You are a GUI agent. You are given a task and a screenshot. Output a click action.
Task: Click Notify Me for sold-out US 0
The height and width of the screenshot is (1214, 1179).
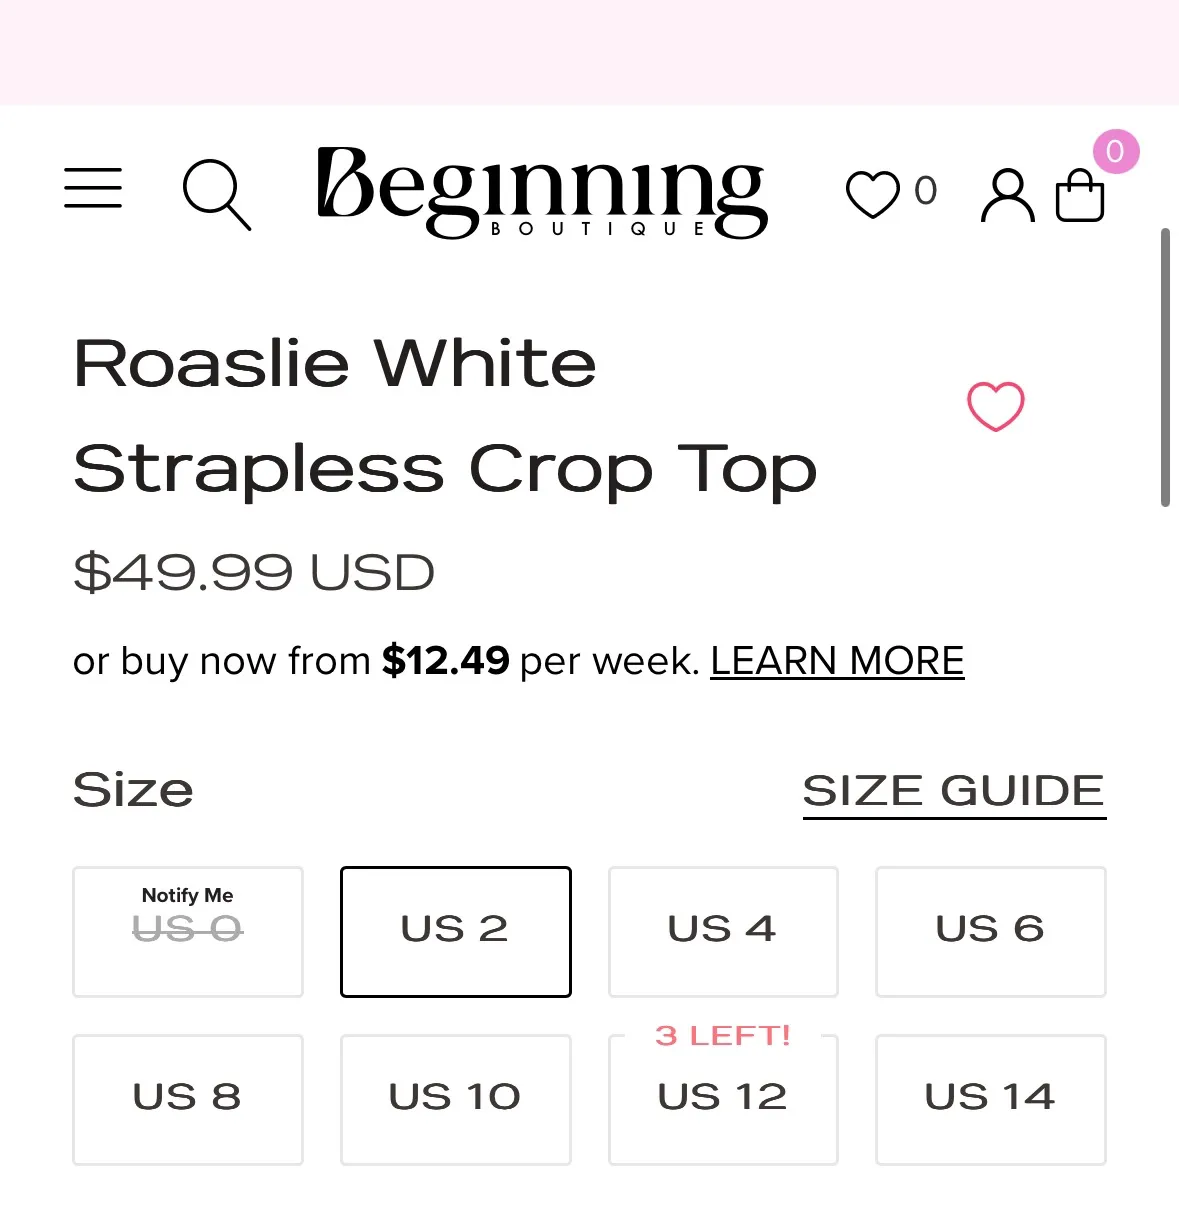[x=187, y=931]
